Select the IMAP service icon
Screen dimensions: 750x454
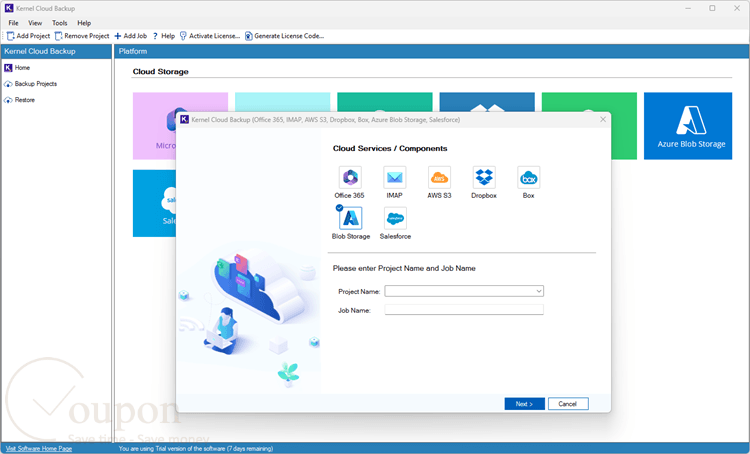(x=395, y=177)
